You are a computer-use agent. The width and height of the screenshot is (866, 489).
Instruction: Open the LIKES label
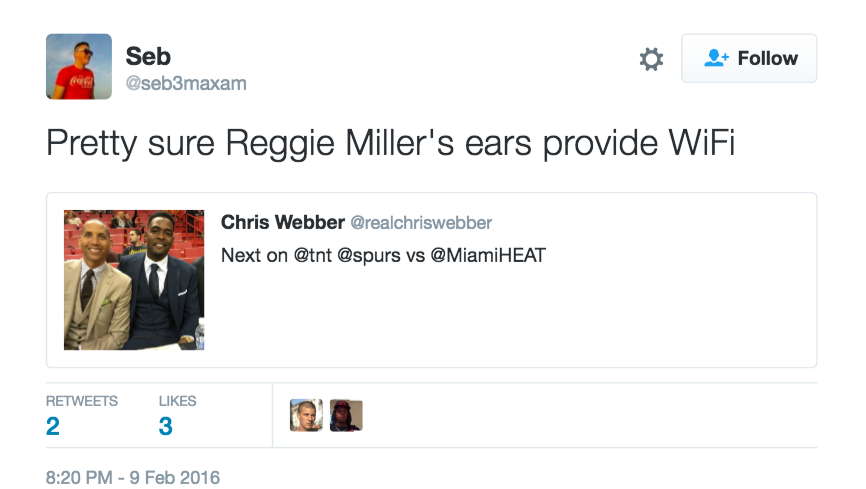pos(177,401)
